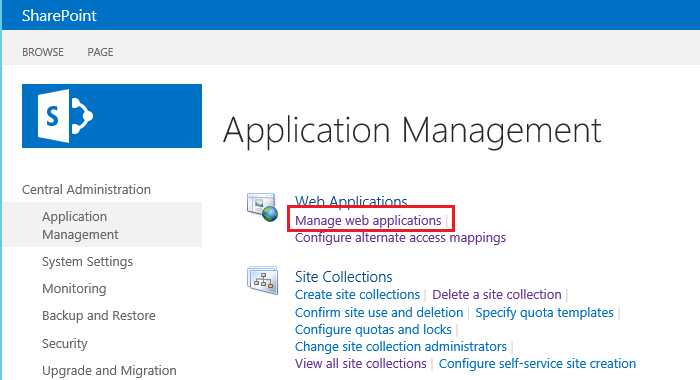Open Central Administration in sidebar

[x=86, y=189]
